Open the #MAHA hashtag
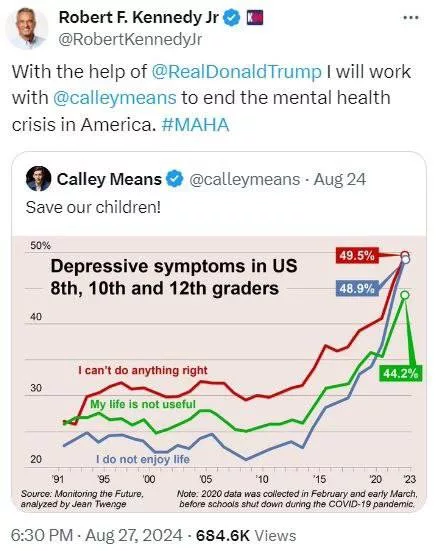Image resolution: width=440 pixels, height=551 pixels. coord(195,124)
